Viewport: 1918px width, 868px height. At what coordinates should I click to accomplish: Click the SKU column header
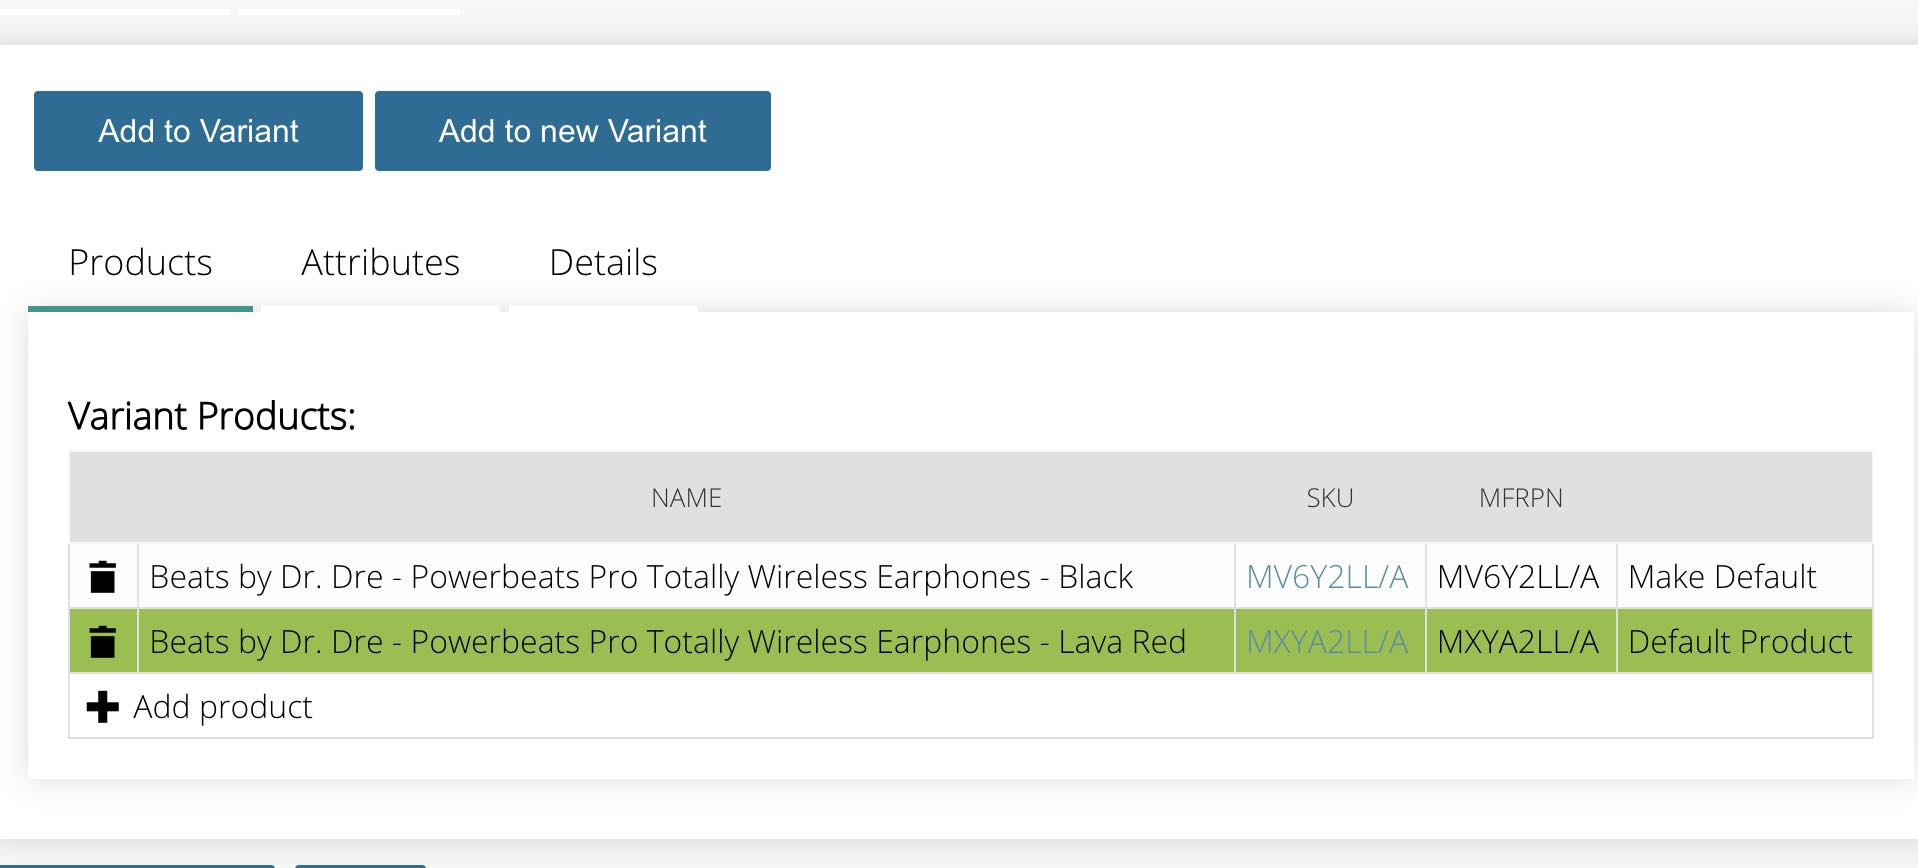[x=1330, y=498]
